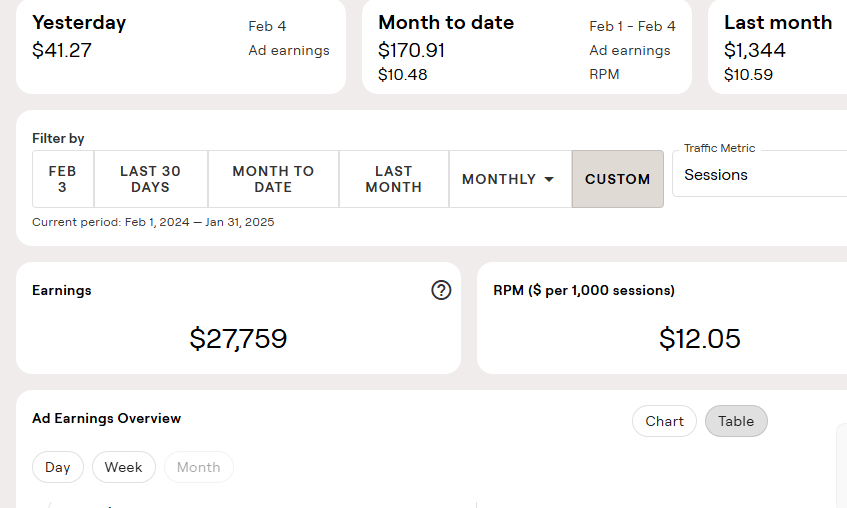847x508 pixels.
Task: Select the Week granularity pill
Action: 124,467
